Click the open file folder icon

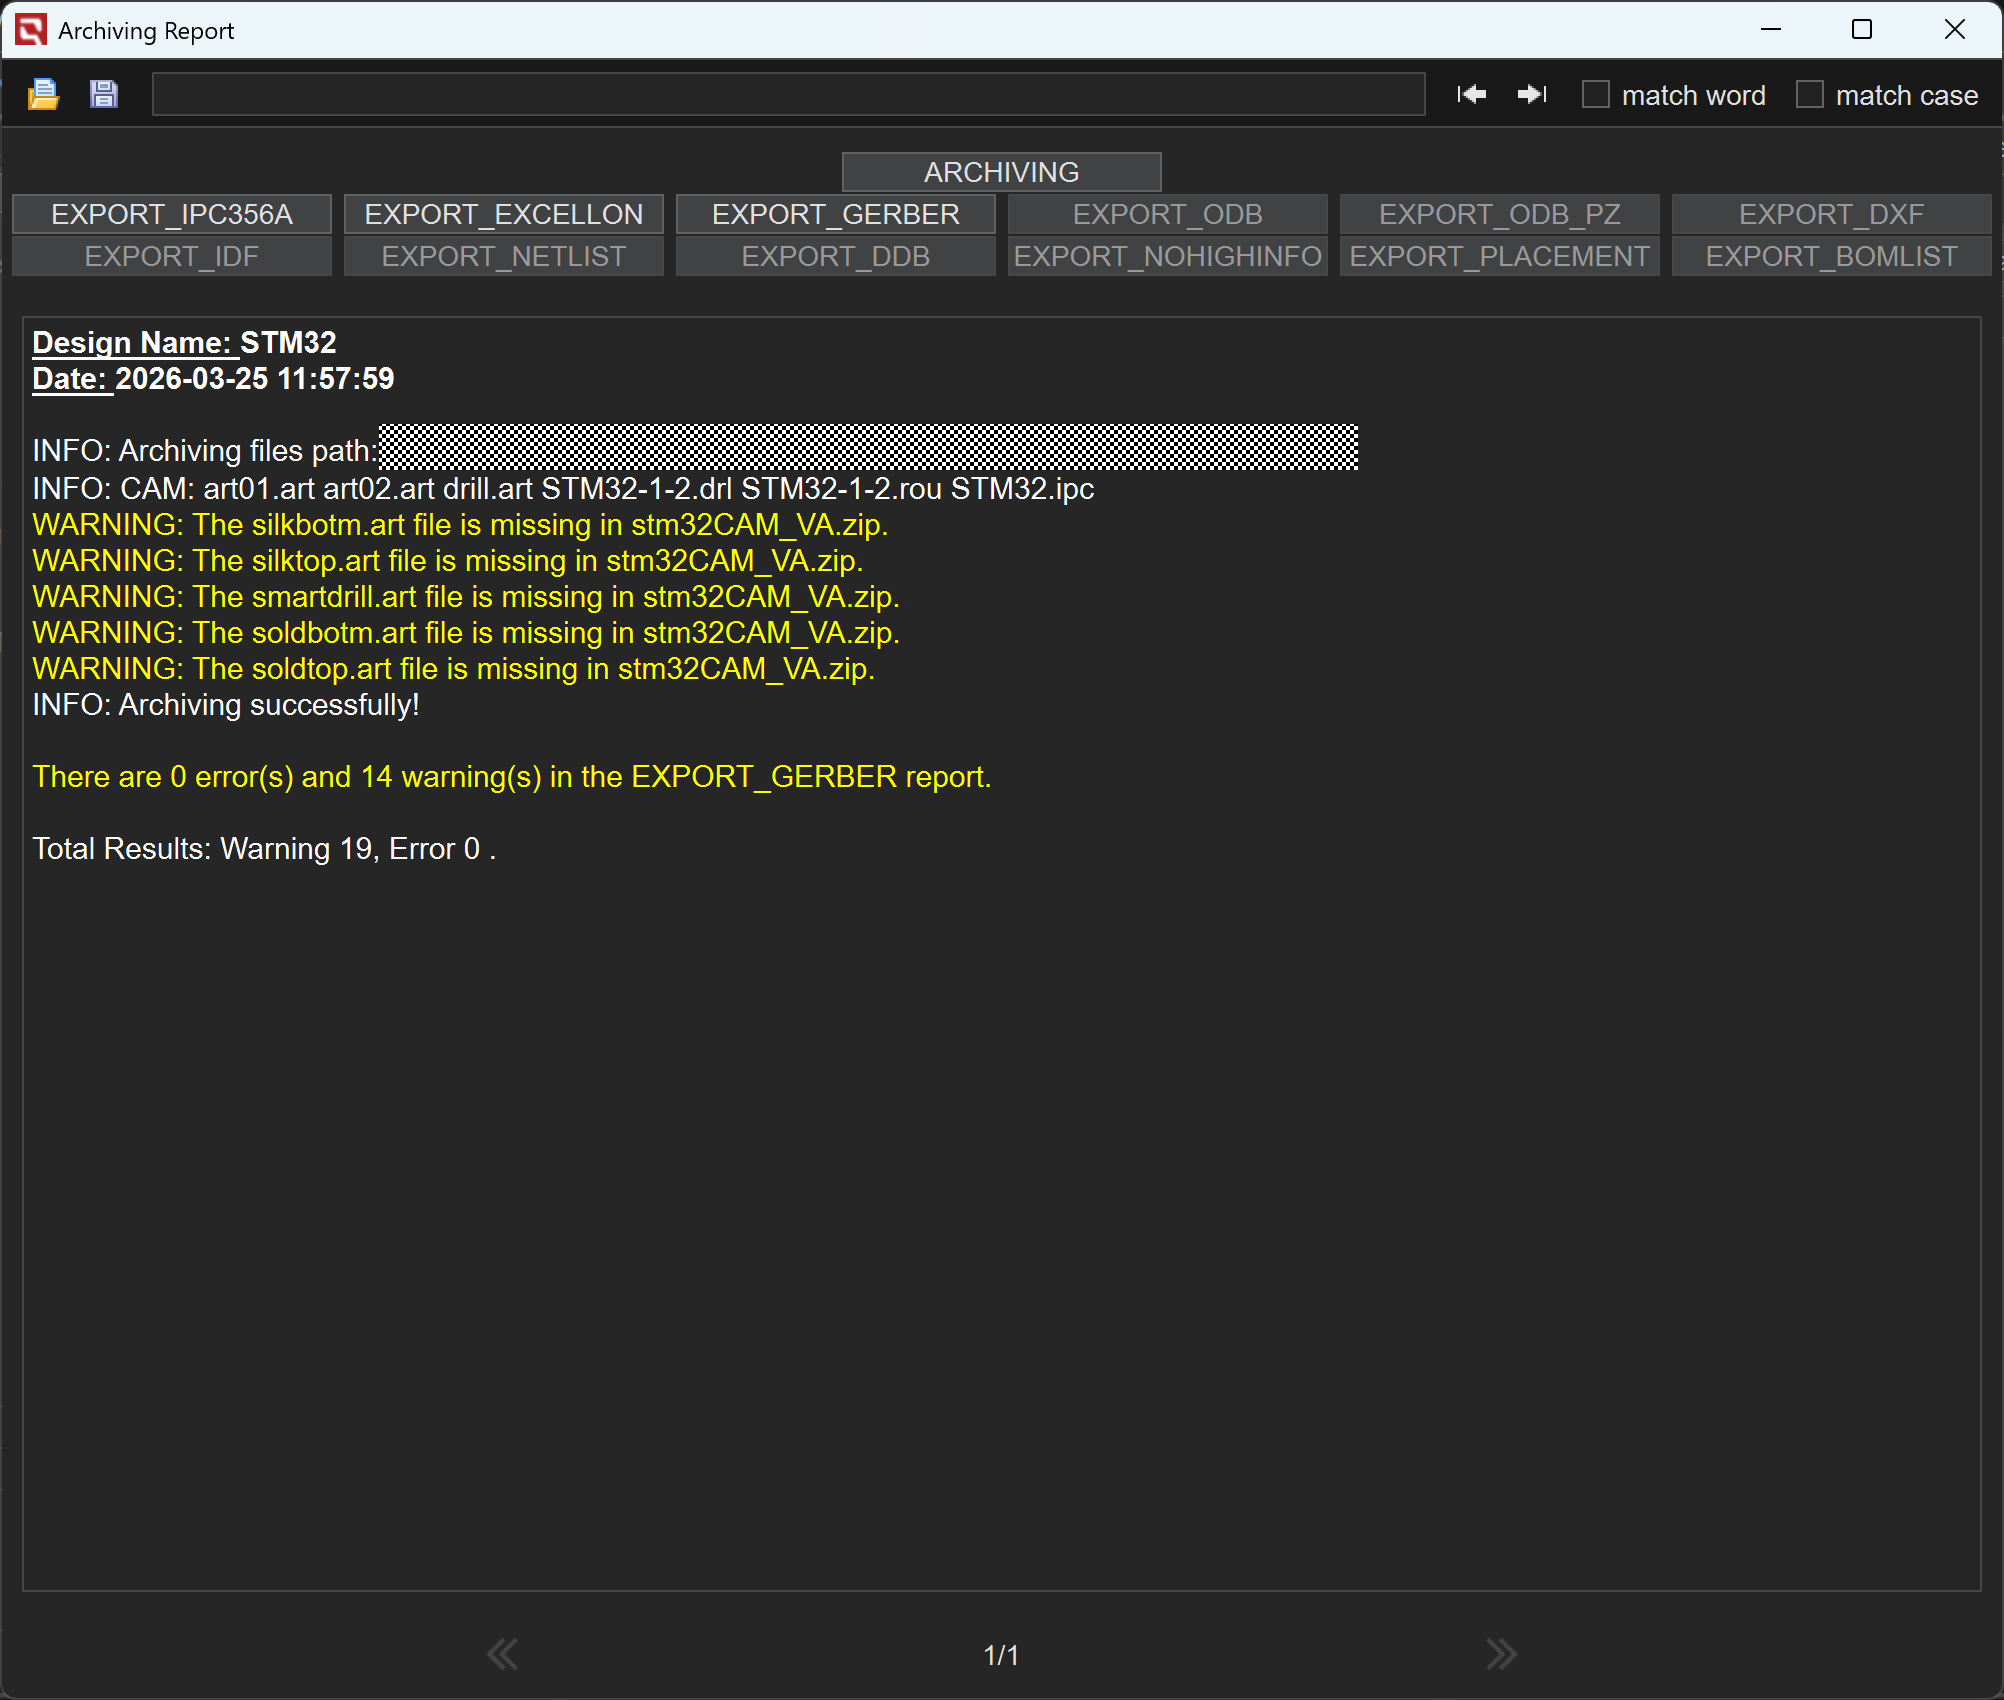tap(43, 94)
